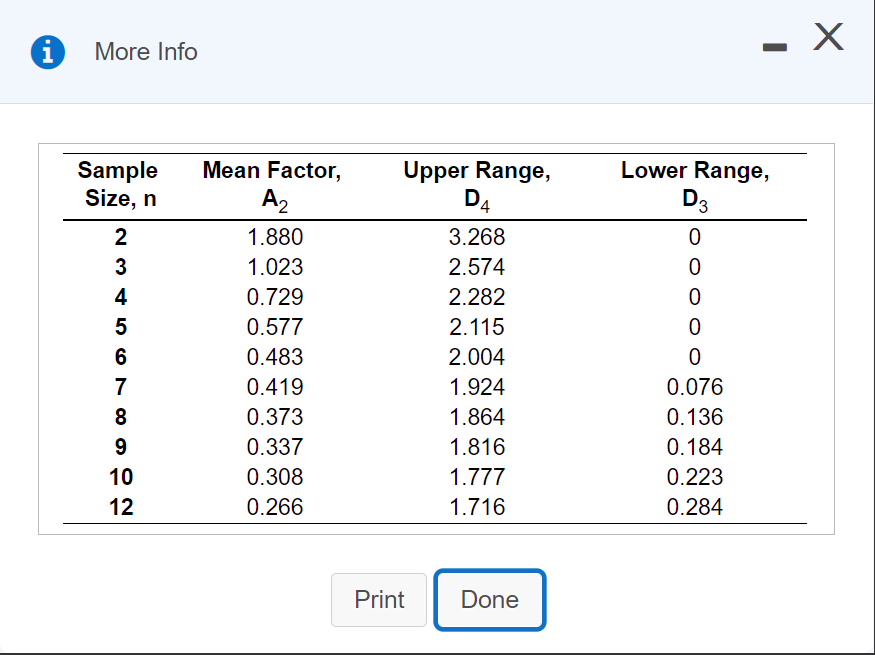Click the sample size 8 row label
This screenshot has width=875, height=655.
coord(121,417)
